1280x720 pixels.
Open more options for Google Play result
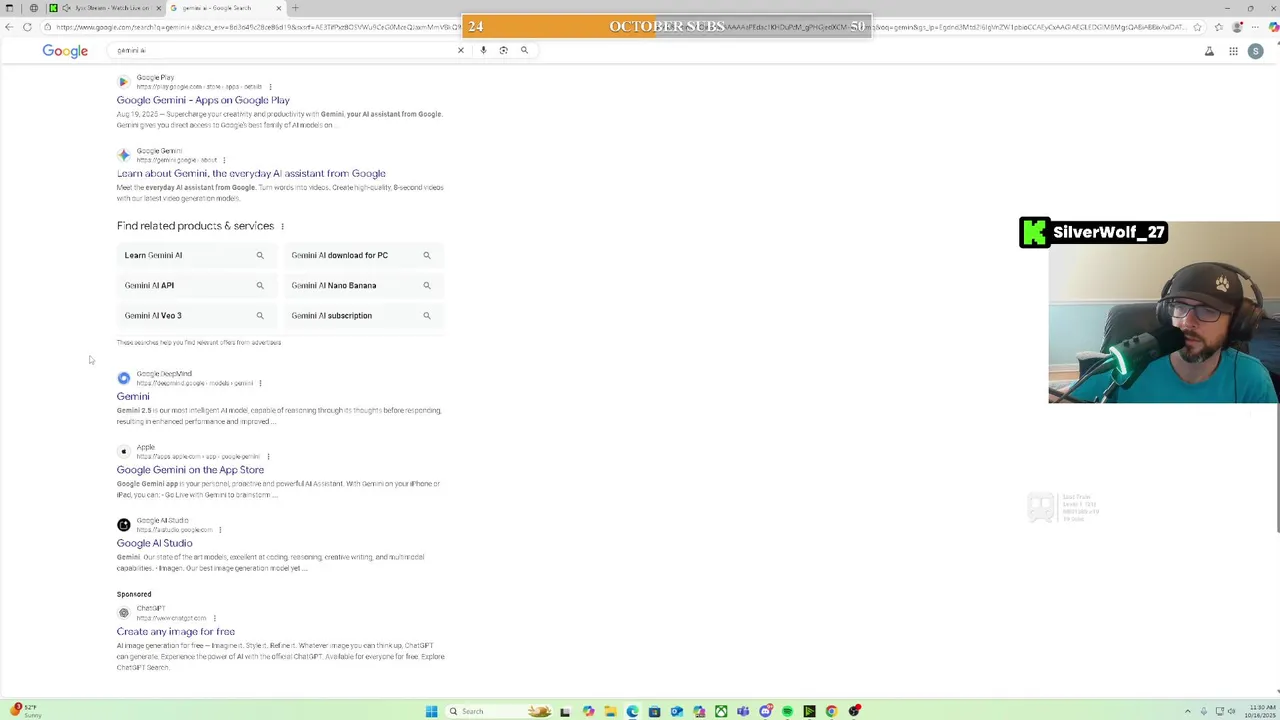pyautogui.click(x=270, y=86)
